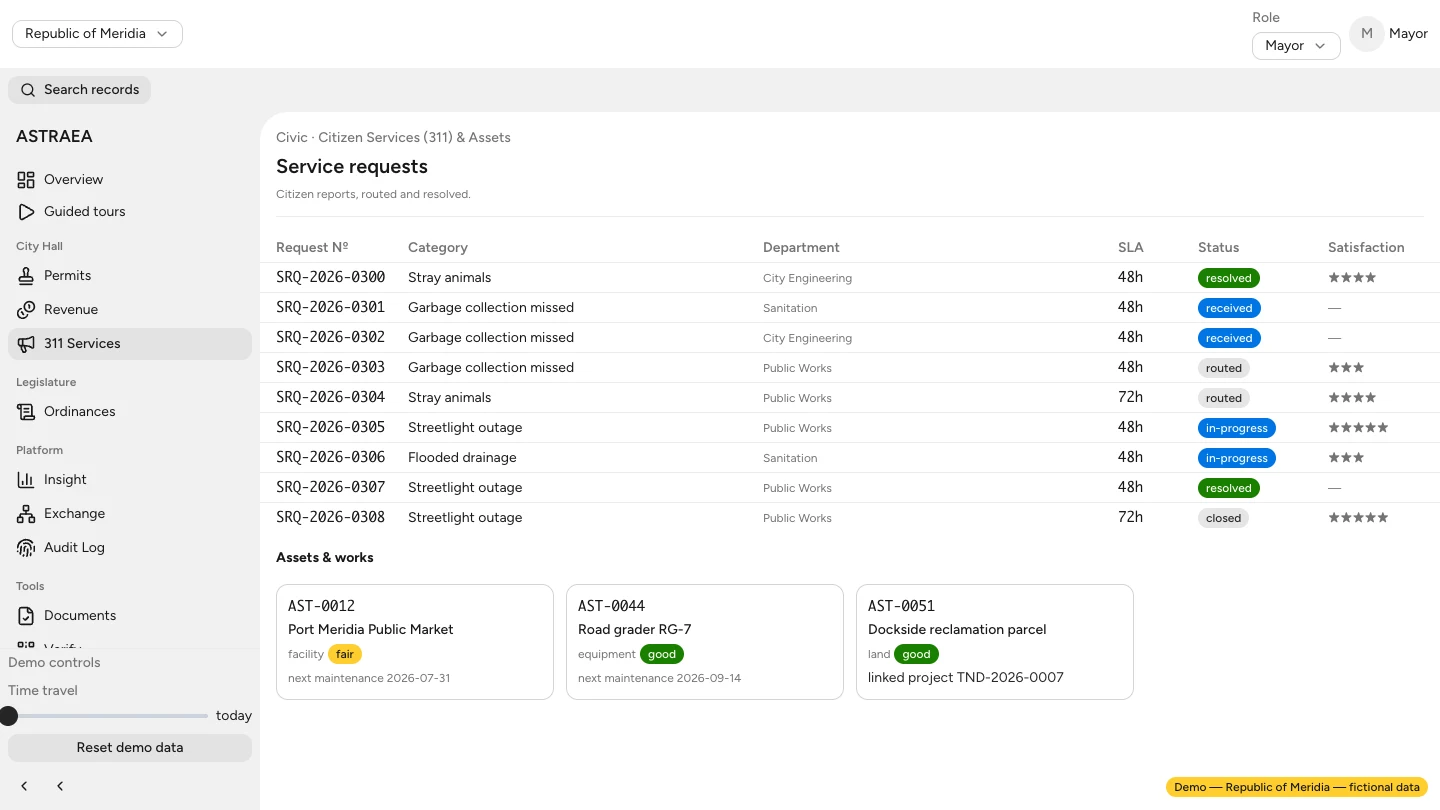
Task: Click the fair condition badge on AST-0012
Action: (345, 654)
